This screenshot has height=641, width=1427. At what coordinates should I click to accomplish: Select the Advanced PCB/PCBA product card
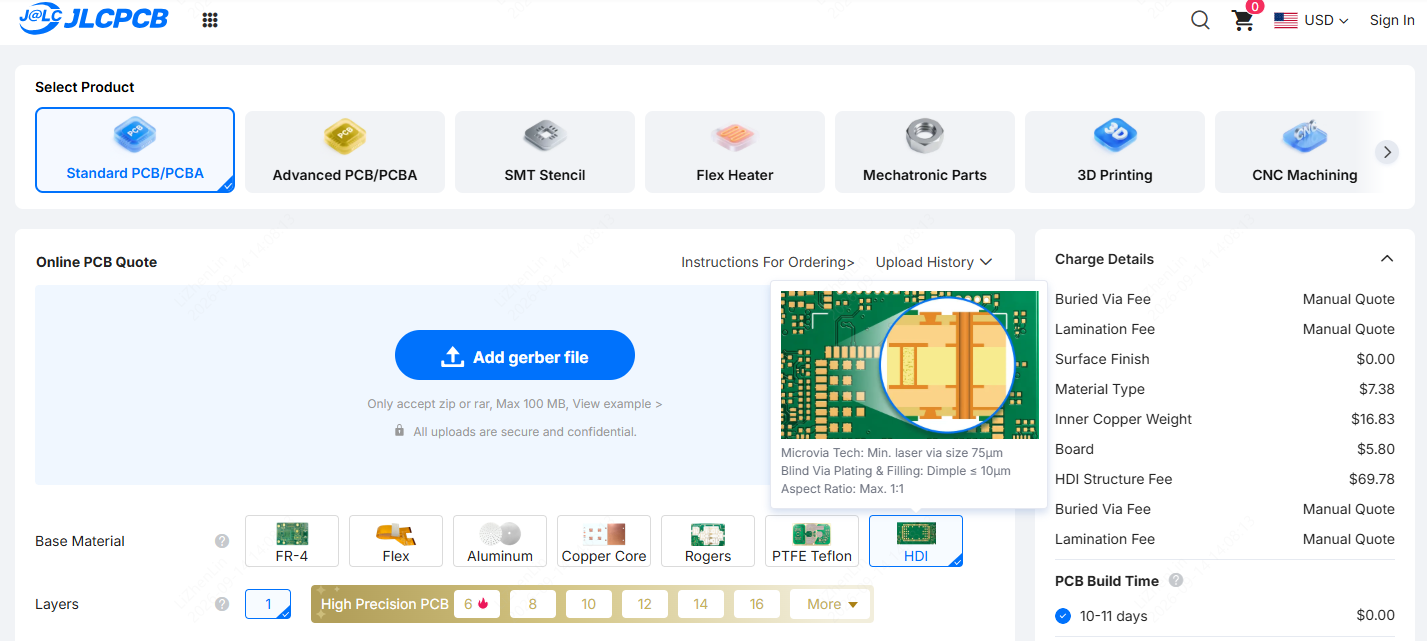click(345, 152)
